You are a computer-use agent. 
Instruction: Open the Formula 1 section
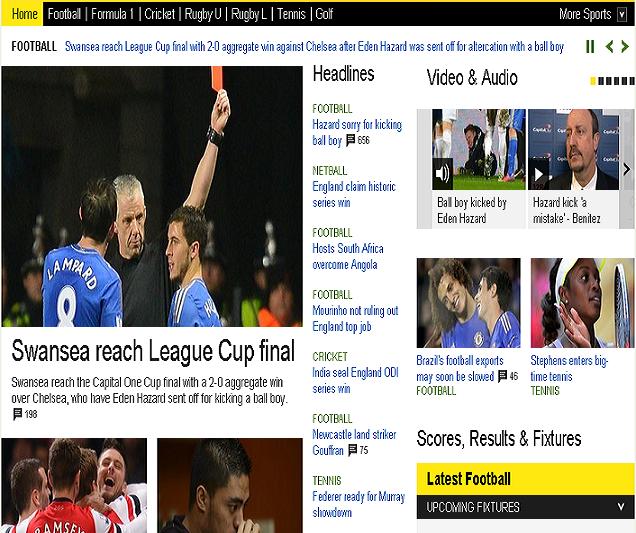[112, 14]
